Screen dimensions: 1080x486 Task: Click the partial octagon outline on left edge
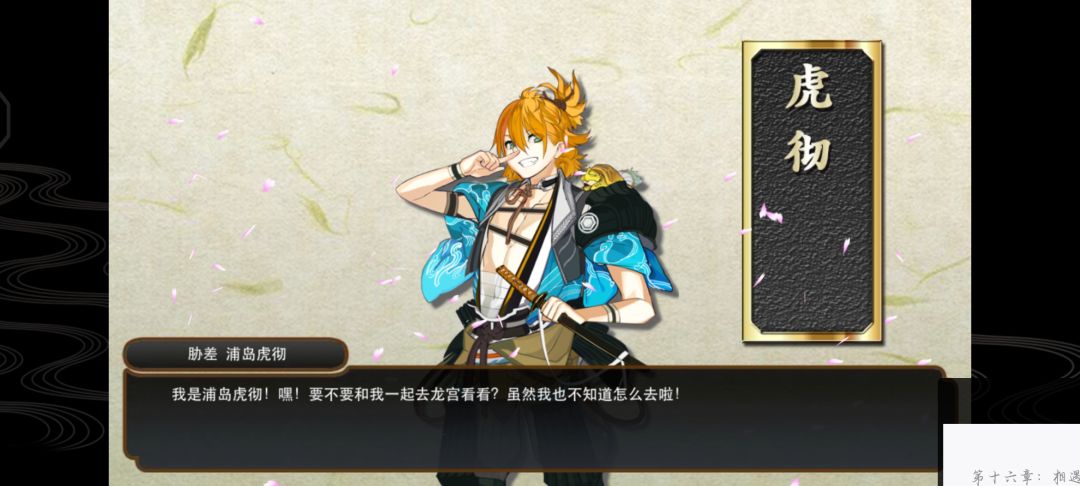pyautogui.click(x=5, y=120)
